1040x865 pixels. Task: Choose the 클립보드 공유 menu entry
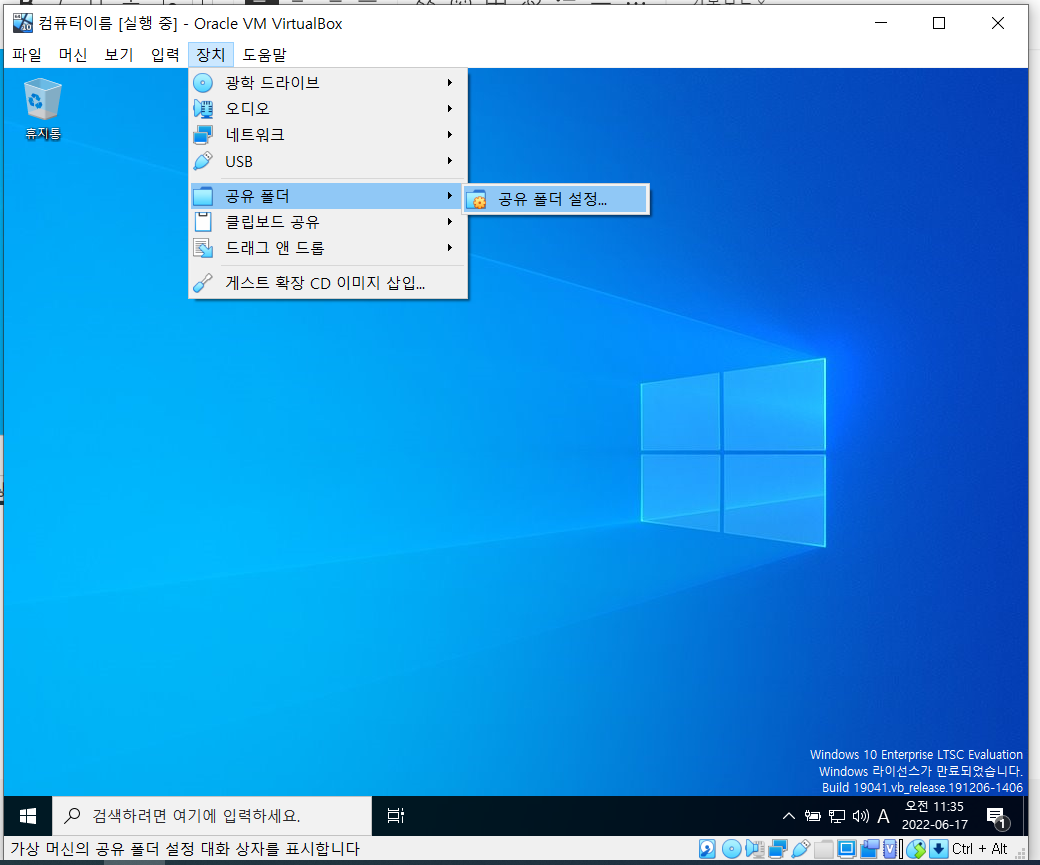(x=329, y=222)
